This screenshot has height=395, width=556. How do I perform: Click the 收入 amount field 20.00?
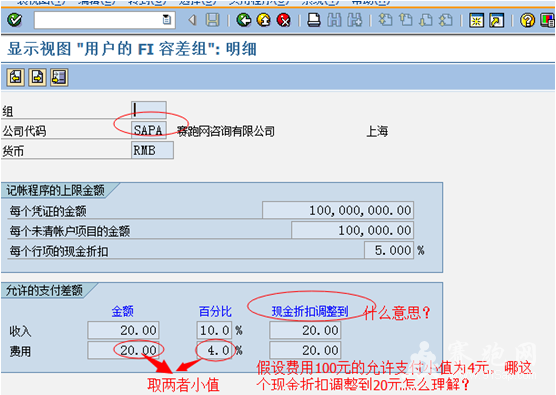coord(123,330)
